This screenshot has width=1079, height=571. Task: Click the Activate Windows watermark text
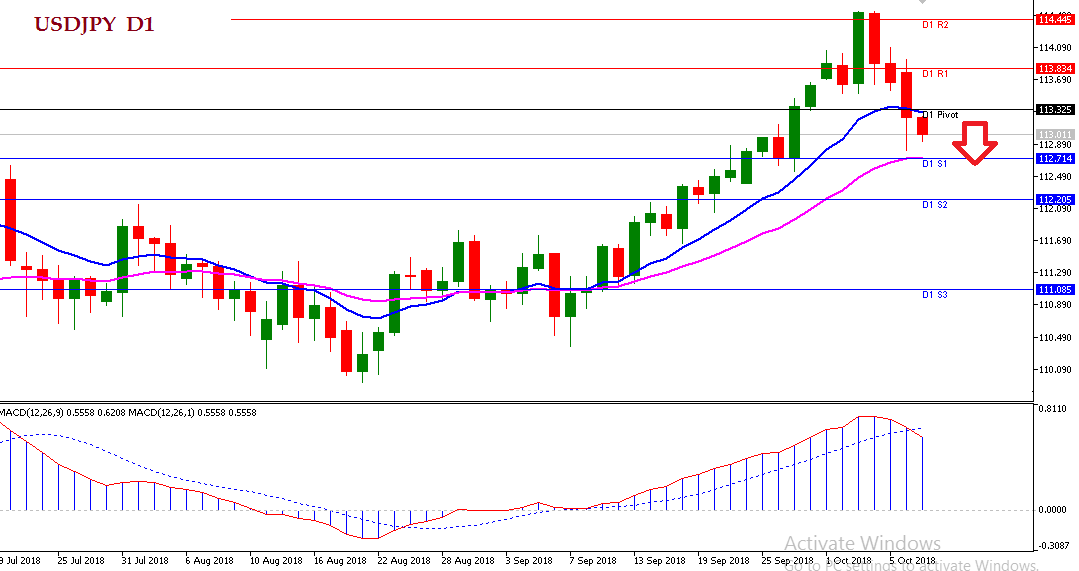[x=862, y=544]
